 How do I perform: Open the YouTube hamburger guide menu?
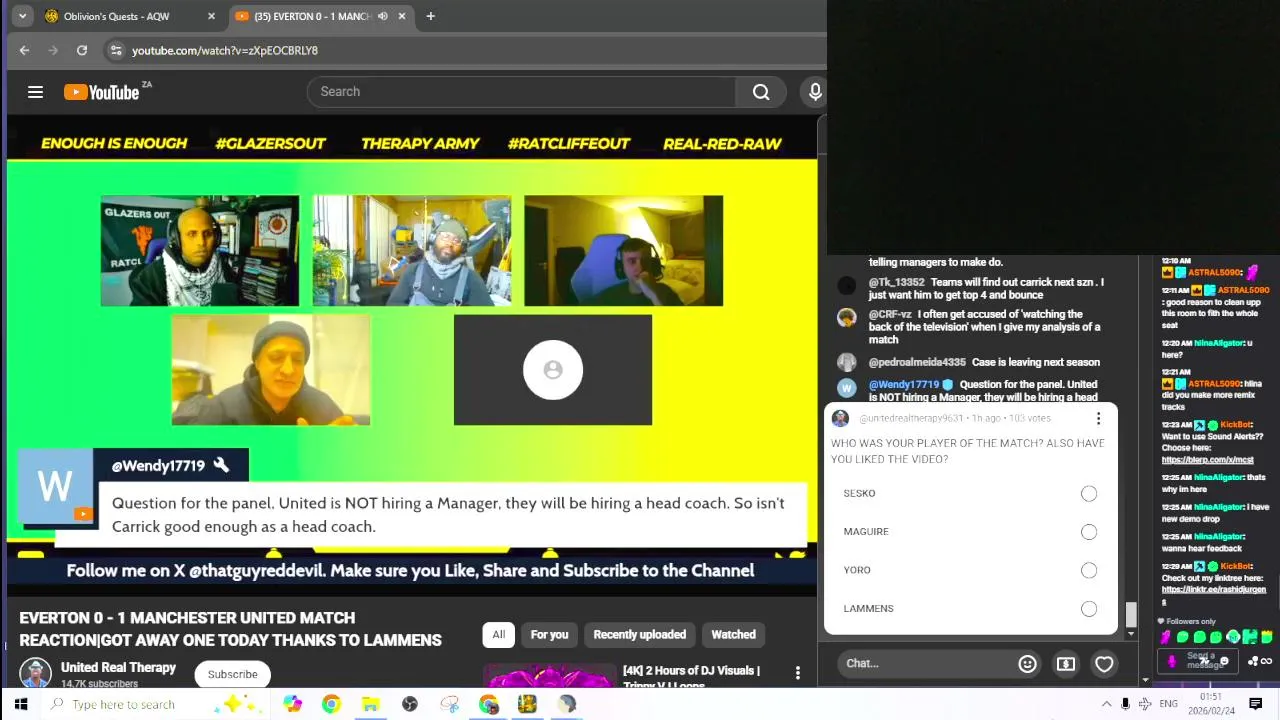(35, 92)
